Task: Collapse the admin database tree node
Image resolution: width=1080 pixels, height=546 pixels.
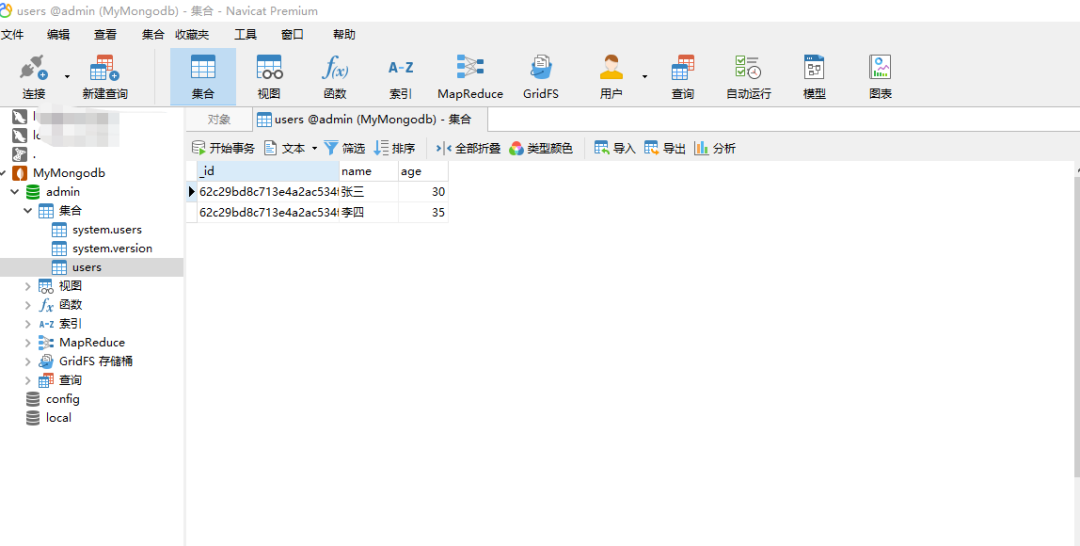Action: click(14, 192)
